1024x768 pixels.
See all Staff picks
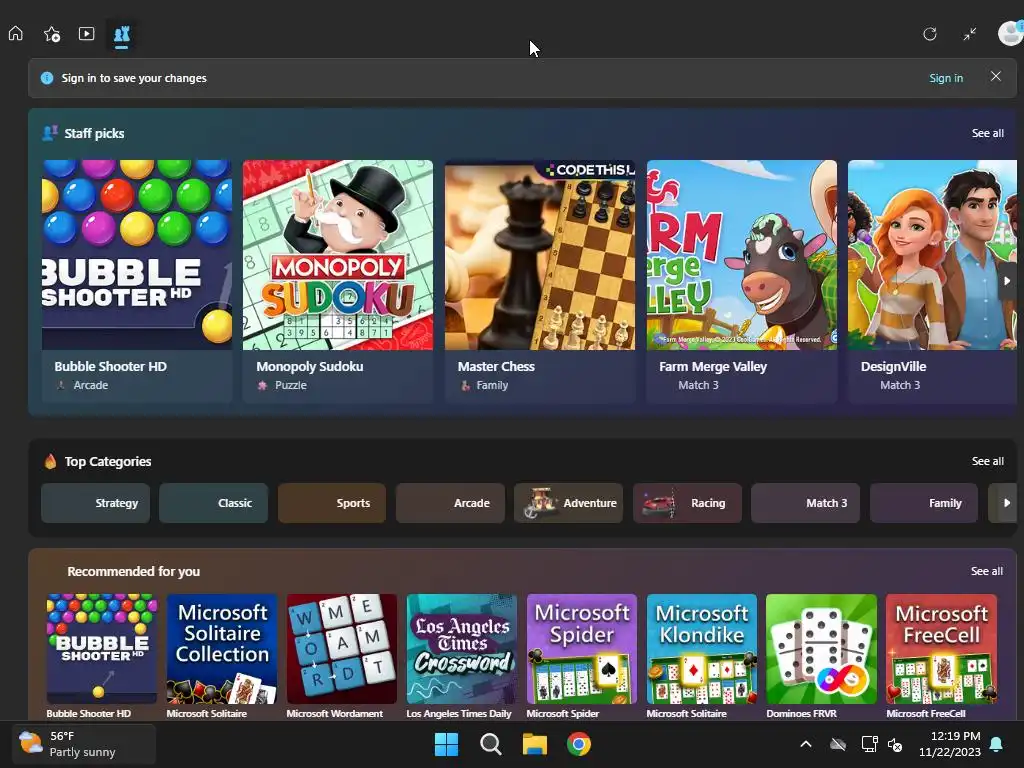pos(987,133)
